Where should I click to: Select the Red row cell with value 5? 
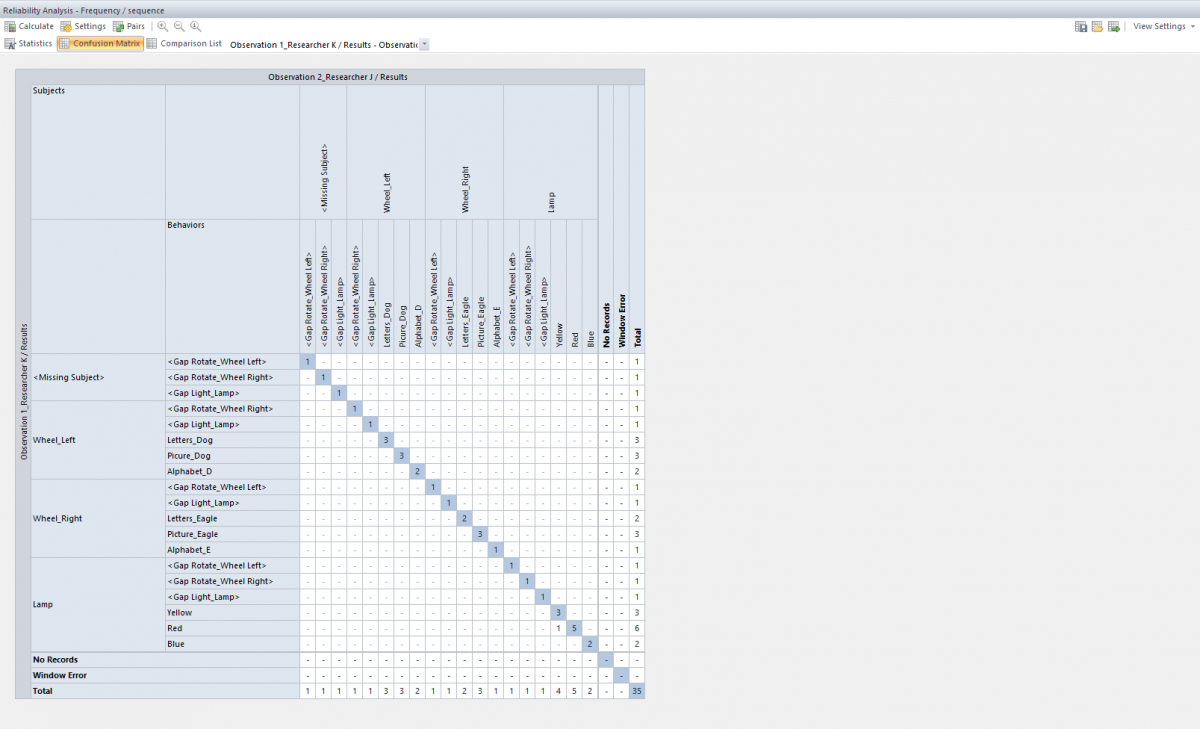tap(574, 628)
